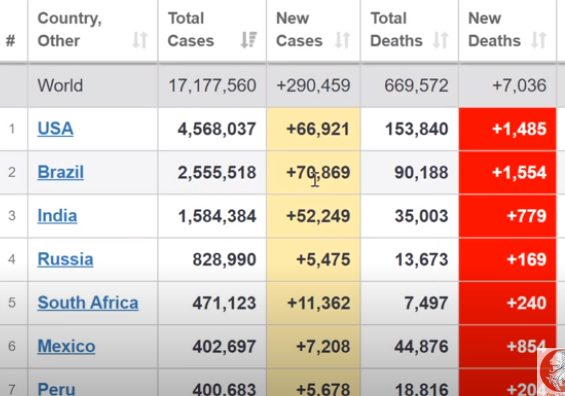Select the World total cases cell
Viewport: 565px width, 396px height.
(x=212, y=85)
